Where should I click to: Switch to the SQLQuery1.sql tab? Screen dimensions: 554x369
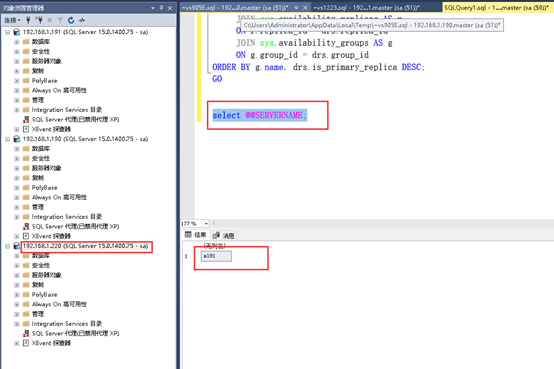click(496, 7)
